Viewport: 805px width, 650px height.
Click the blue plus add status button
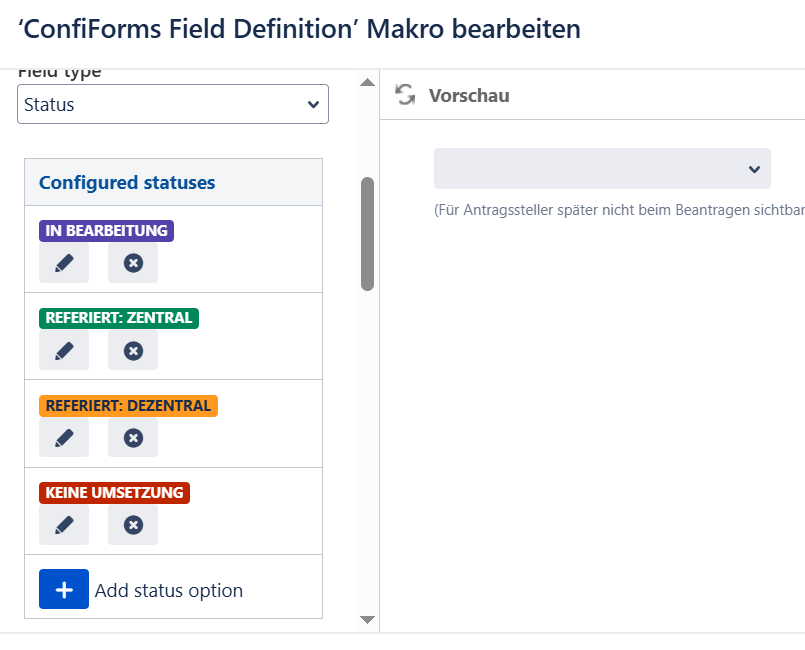point(64,589)
